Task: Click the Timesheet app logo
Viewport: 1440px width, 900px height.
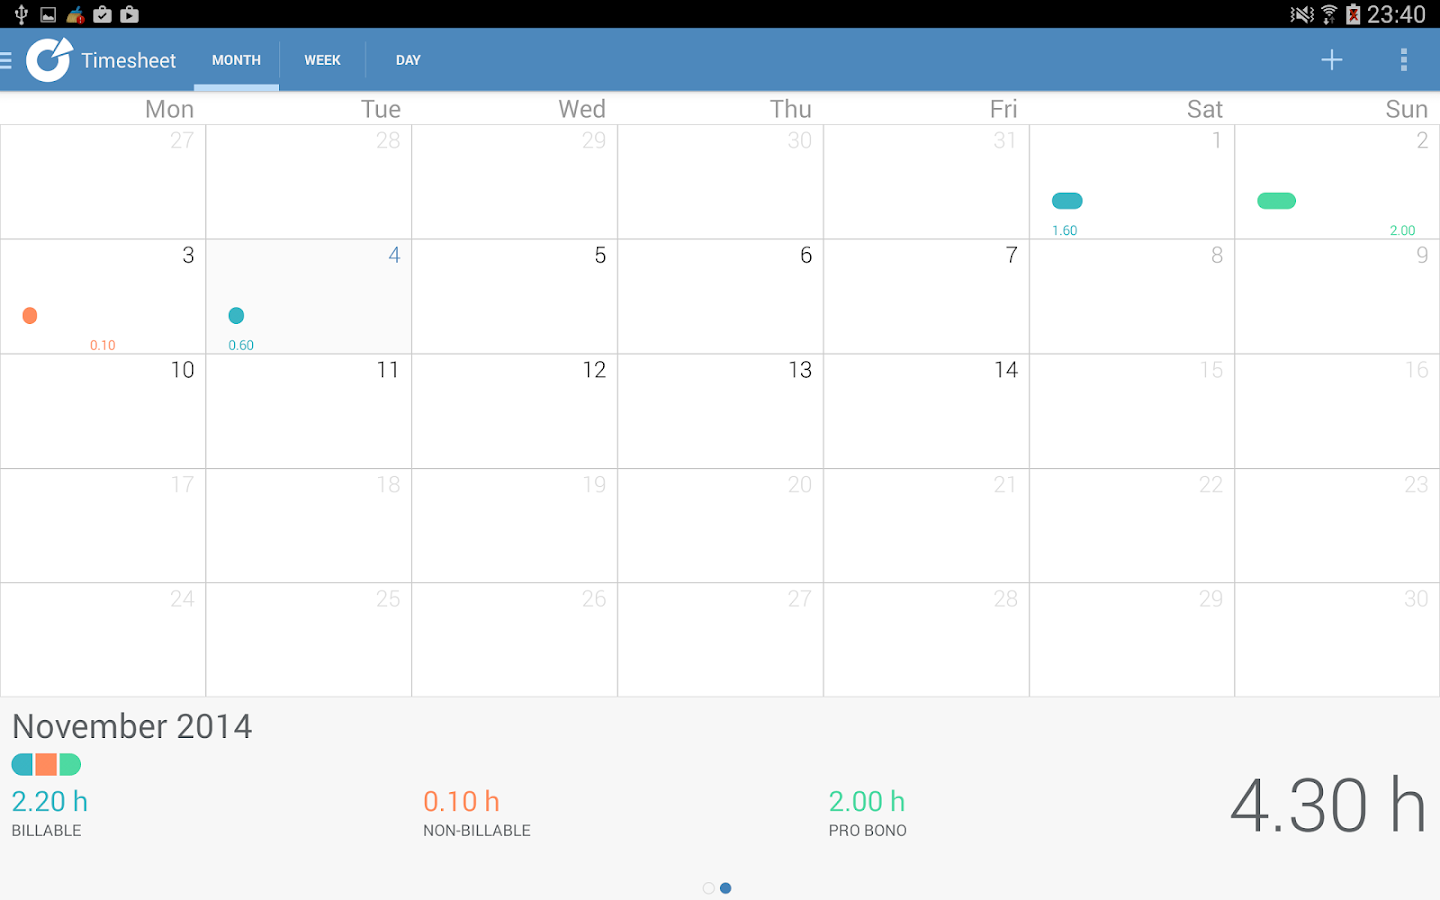Action: (47, 60)
